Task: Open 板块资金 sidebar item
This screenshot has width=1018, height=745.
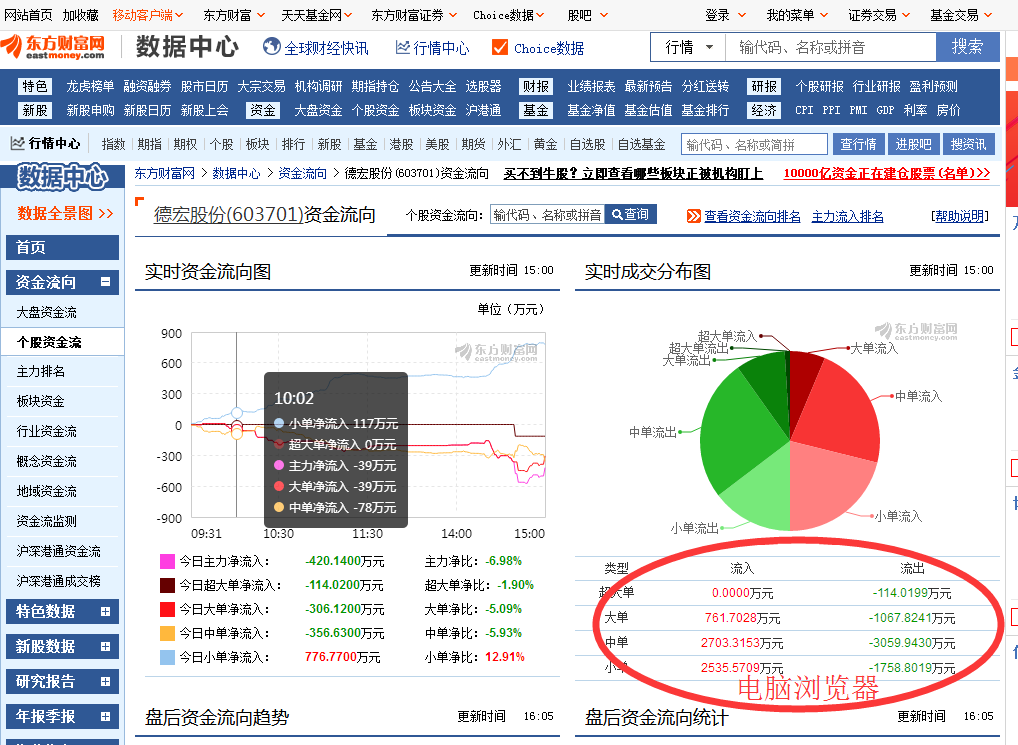Action: click(x=41, y=401)
